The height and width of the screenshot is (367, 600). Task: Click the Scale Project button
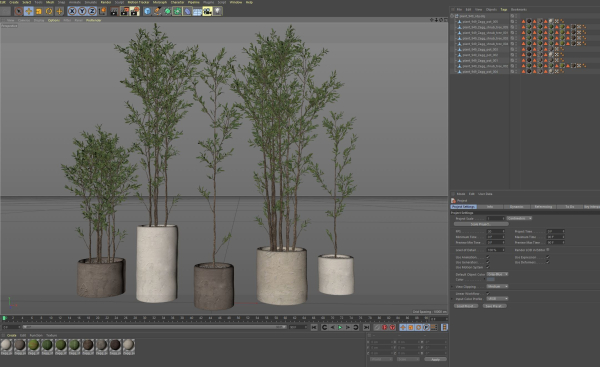[481, 224]
